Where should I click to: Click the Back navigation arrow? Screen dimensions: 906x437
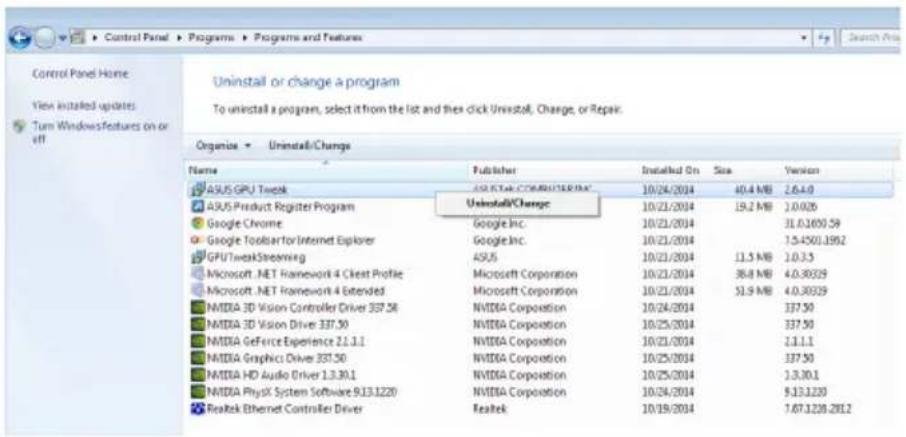pos(20,39)
